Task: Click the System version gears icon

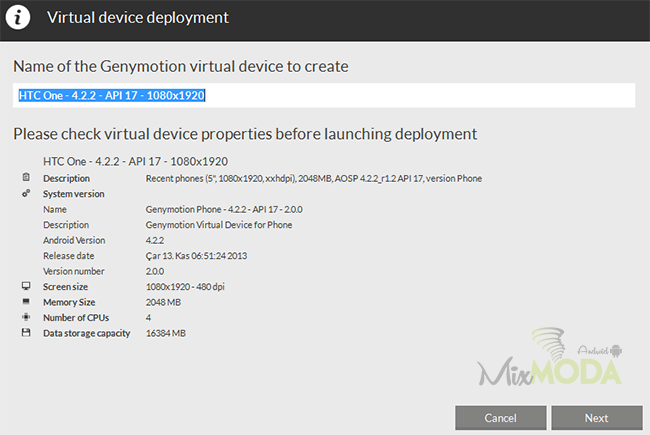Action: coord(26,193)
